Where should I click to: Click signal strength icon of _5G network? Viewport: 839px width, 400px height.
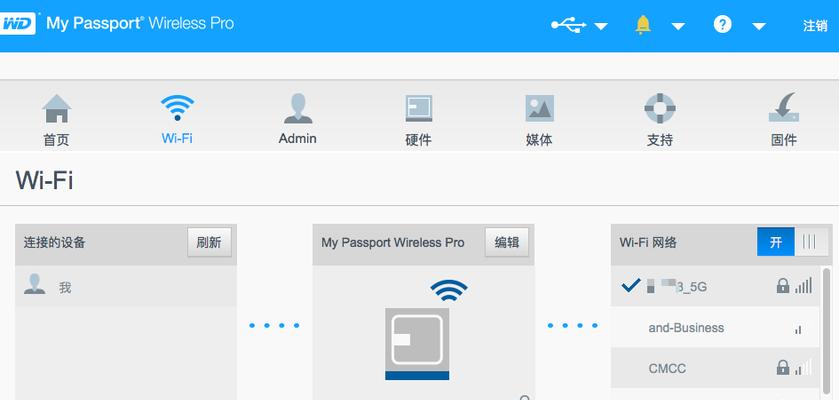pos(803,285)
